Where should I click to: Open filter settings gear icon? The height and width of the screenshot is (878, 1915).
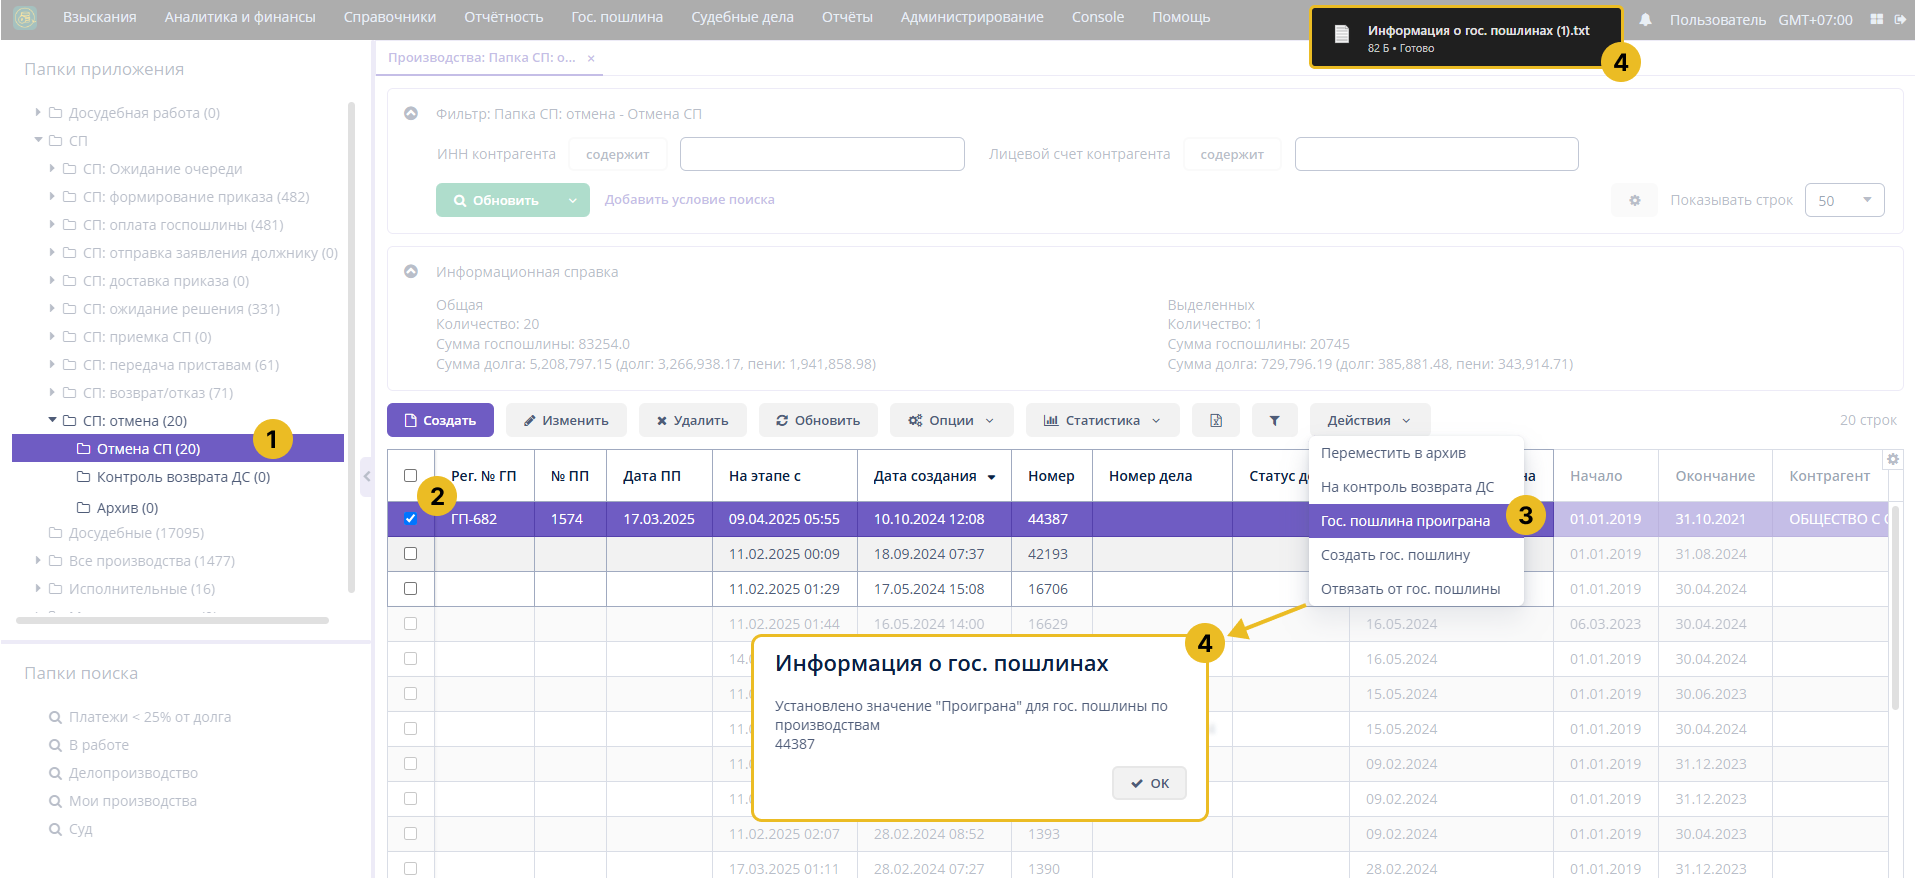click(1634, 200)
